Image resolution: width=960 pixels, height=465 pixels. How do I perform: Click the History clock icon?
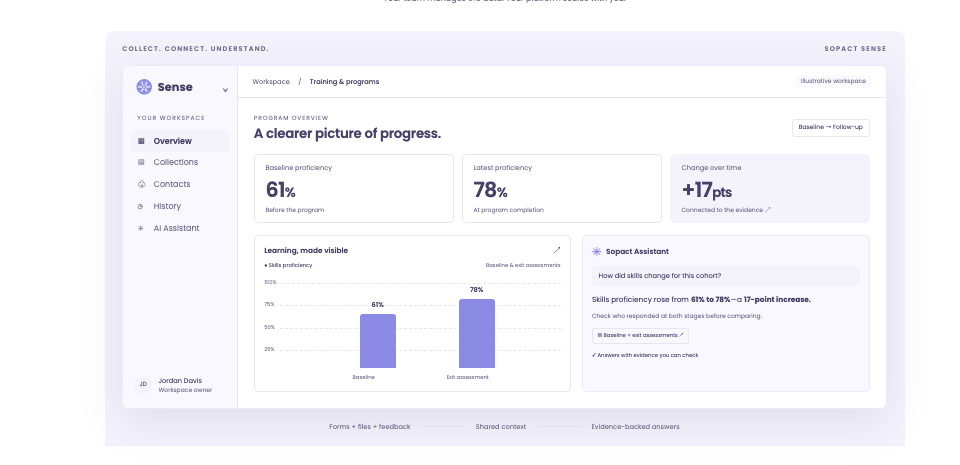141,207
